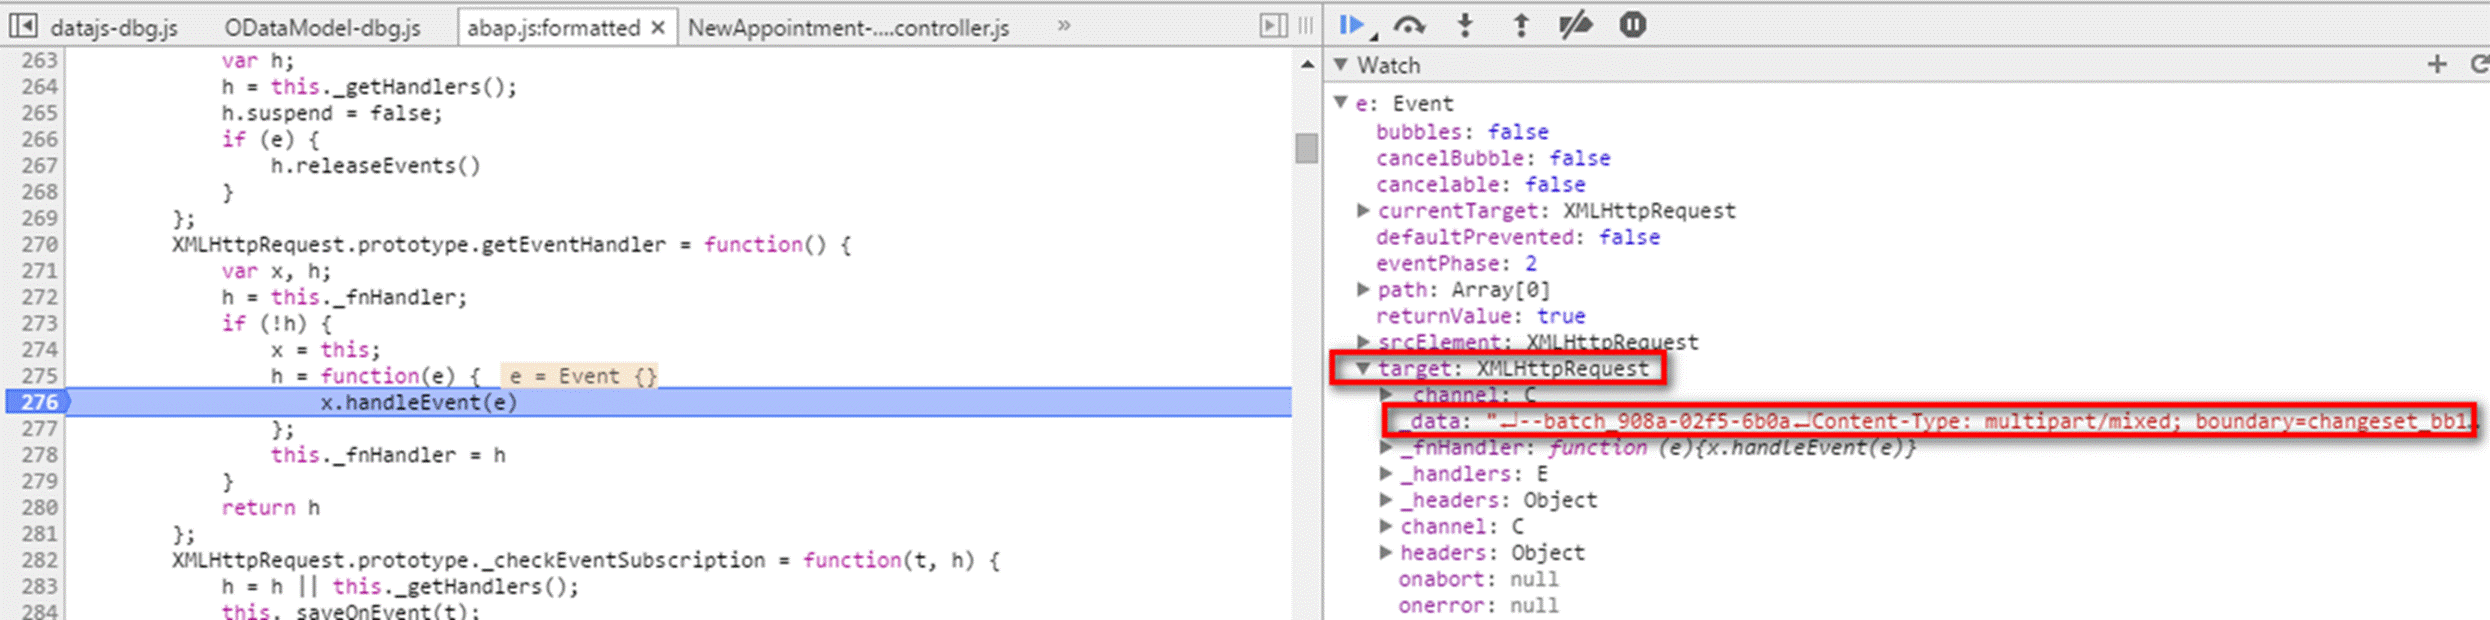
Task: Expand the _fnHandler function property
Action: [x=1386, y=447]
